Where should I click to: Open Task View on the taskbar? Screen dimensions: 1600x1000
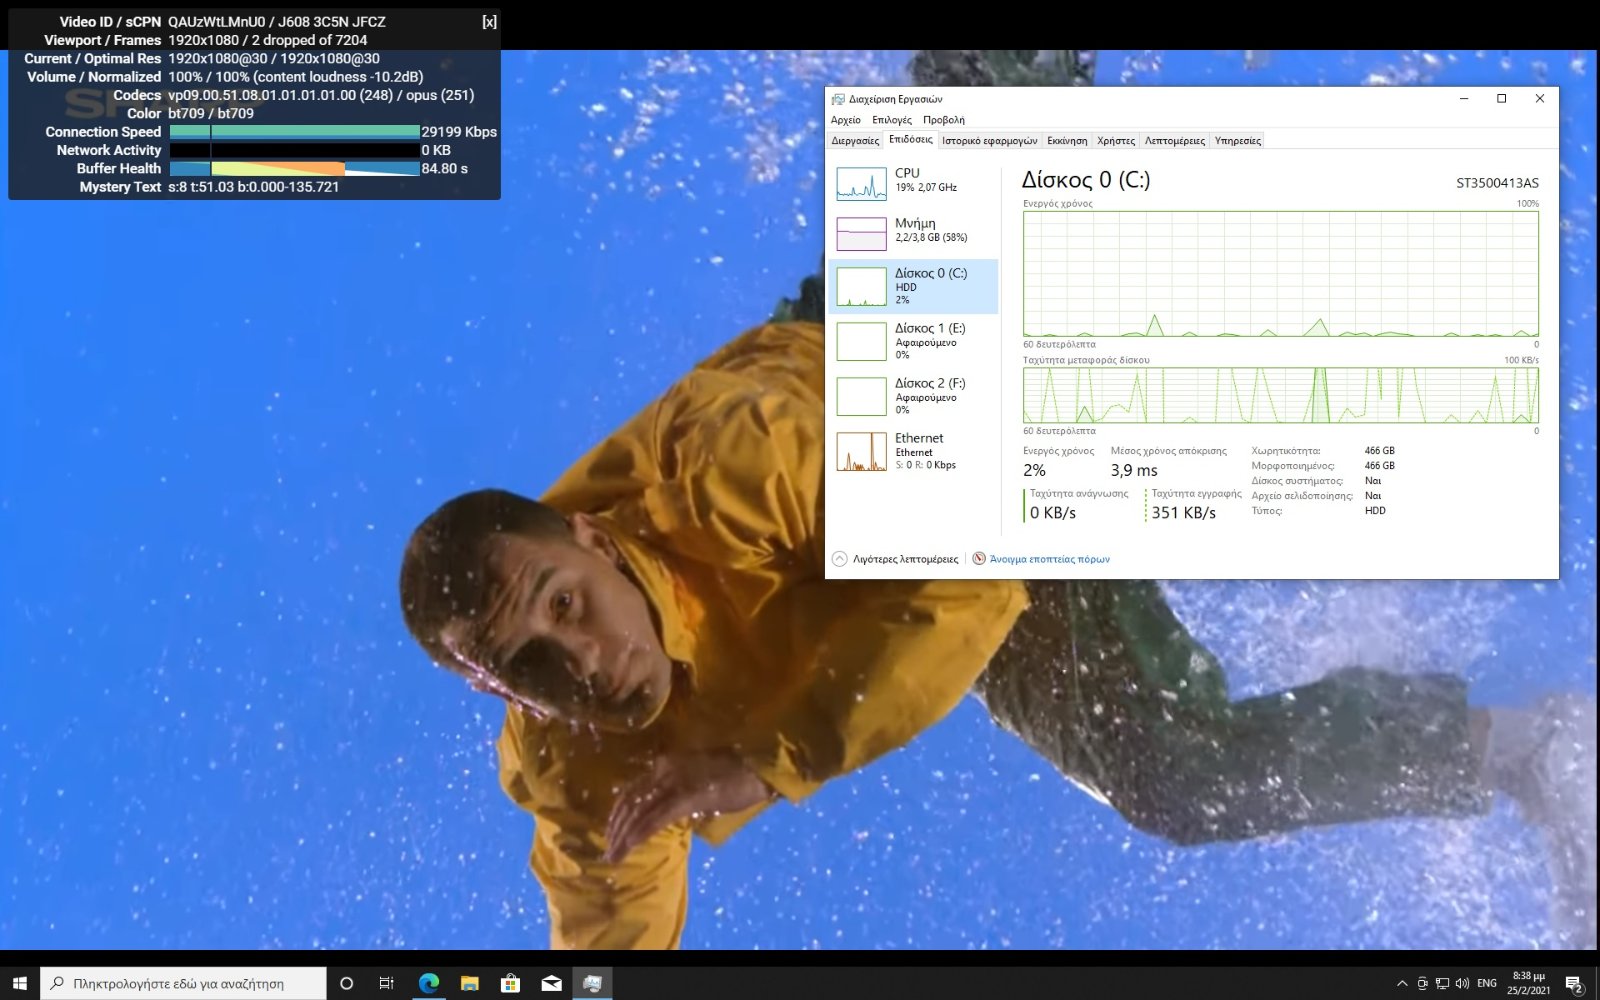coord(386,983)
